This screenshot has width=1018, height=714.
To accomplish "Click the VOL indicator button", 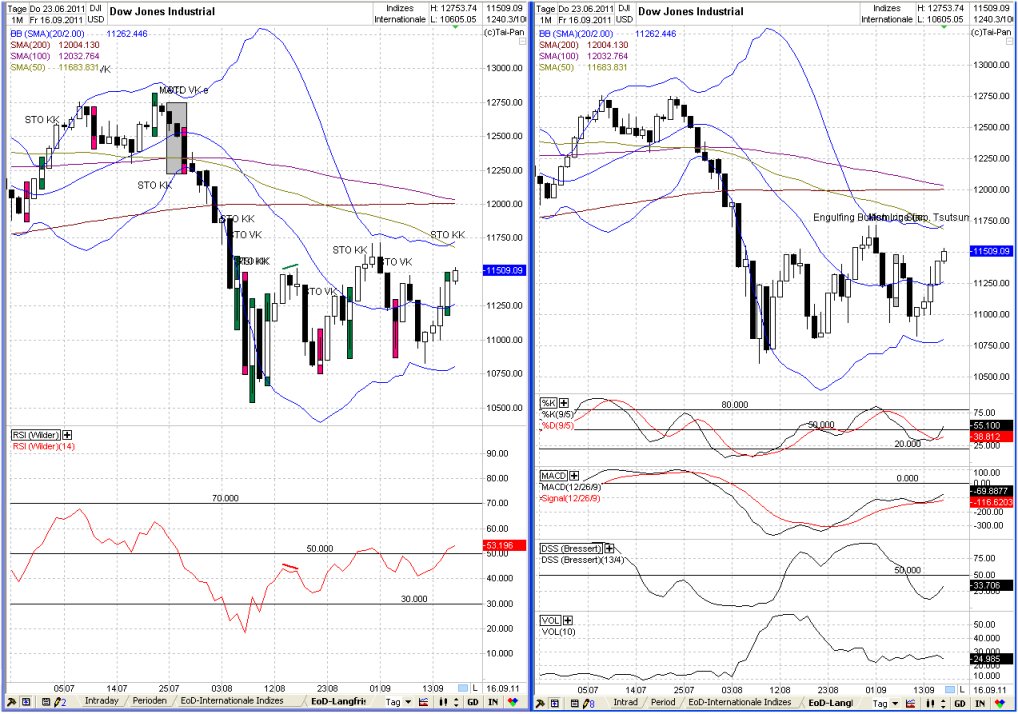I will 550,620.
